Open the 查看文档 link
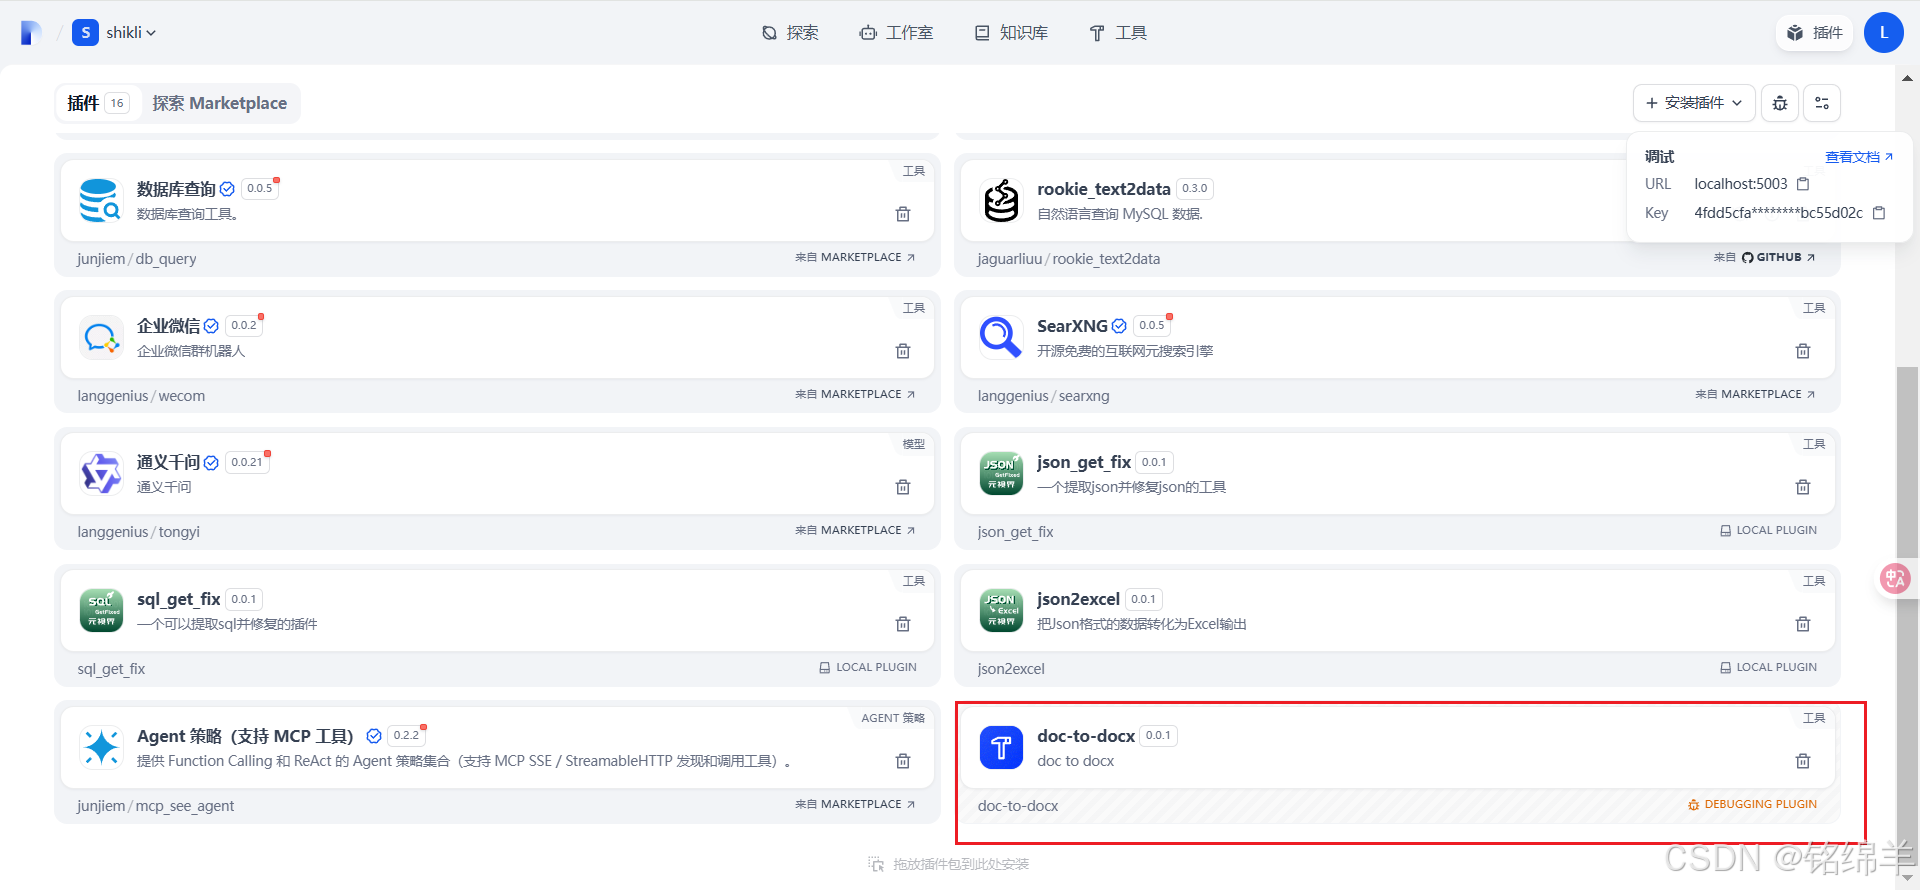Image resolution: width=1920 pixels, height=890 pixels. click(x=1859, y=157)
